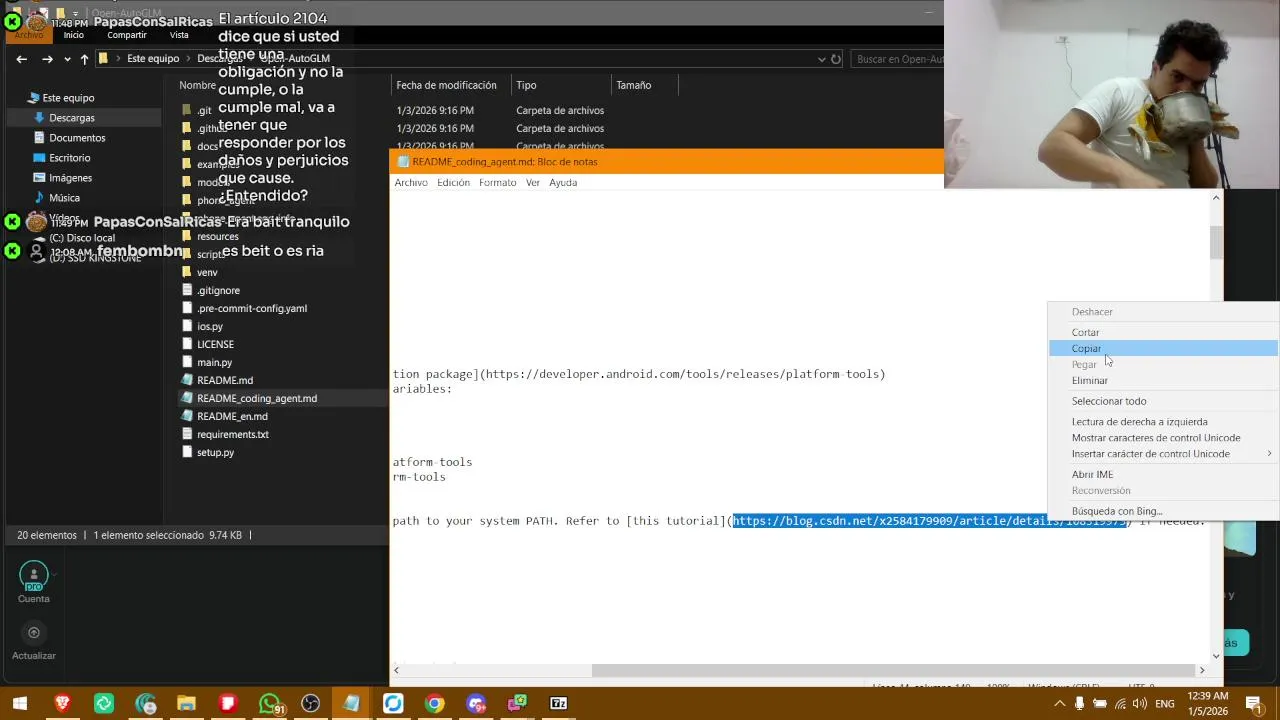Open Notepad's Archivo menu
The width and height of the screenshot is (1280, 720).
[410, 182]
